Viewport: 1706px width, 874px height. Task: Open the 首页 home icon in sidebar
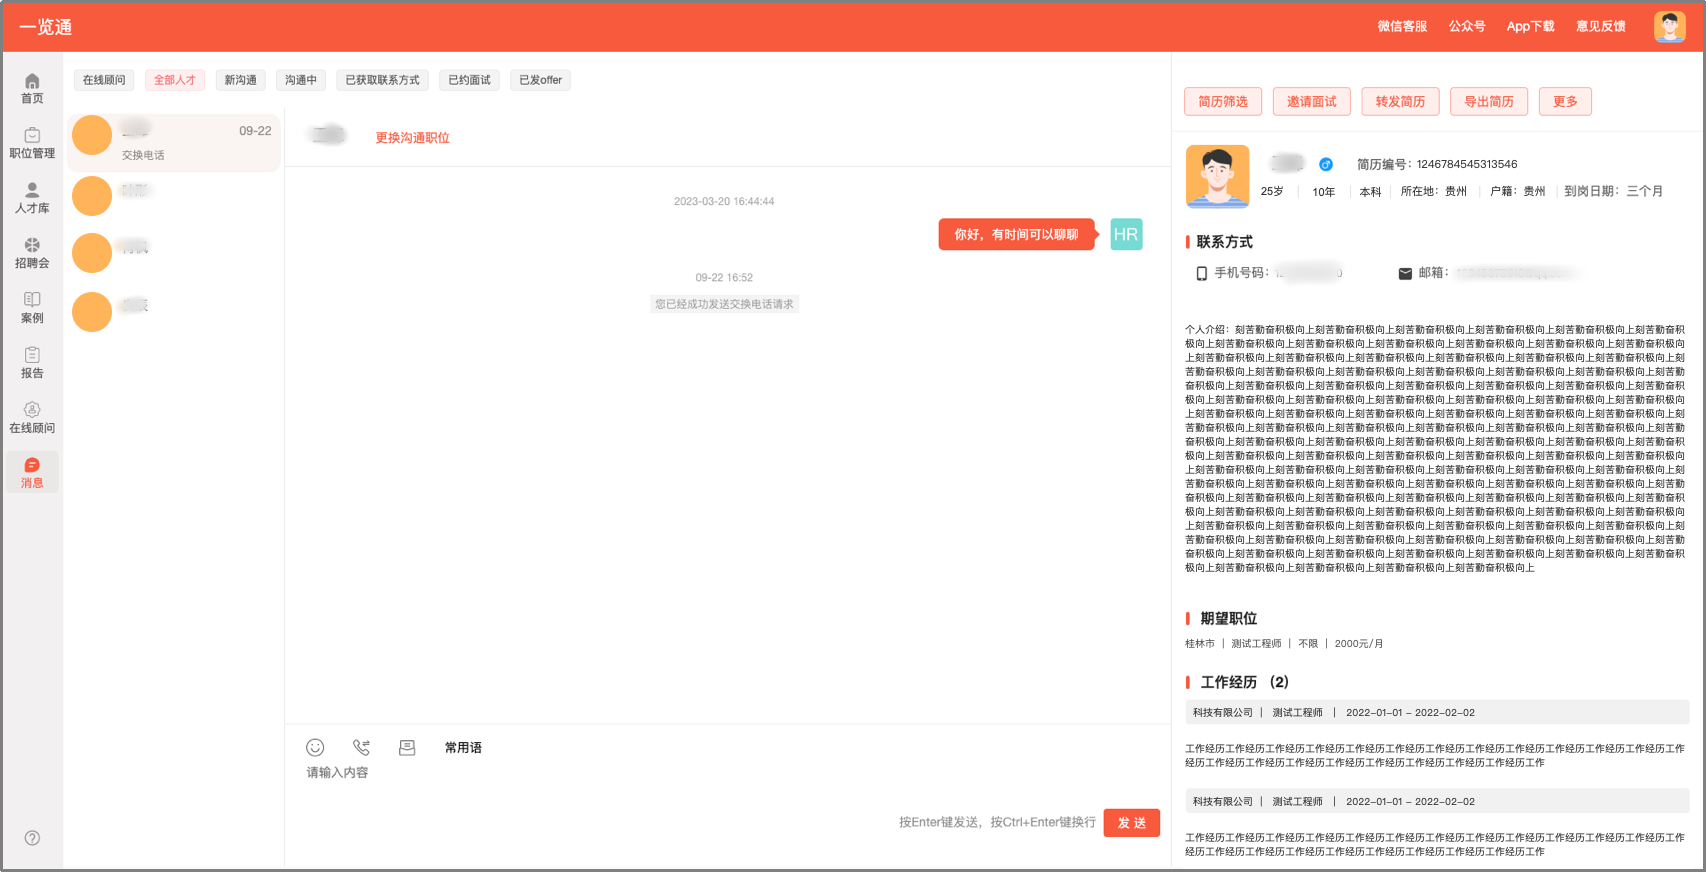(32, 89)
